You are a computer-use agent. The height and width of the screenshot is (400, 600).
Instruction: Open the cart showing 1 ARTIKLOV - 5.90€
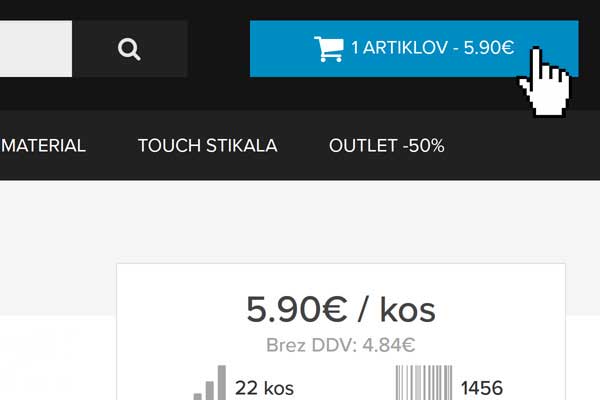coord(414,49)
